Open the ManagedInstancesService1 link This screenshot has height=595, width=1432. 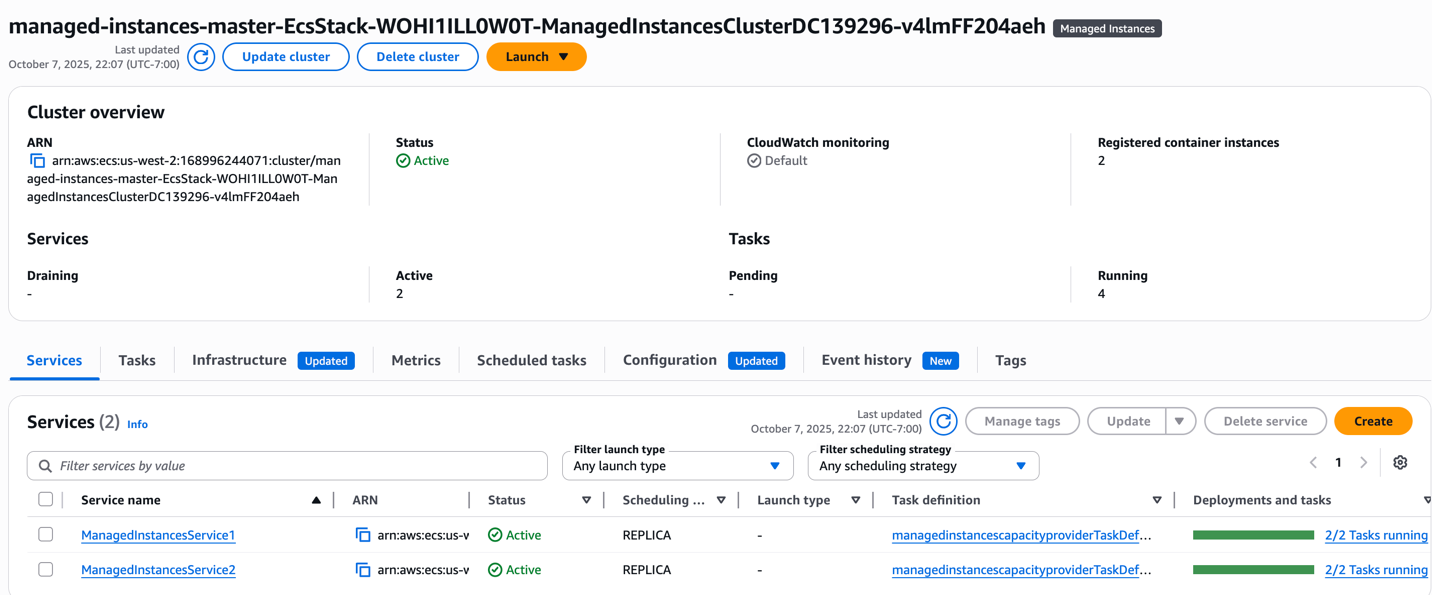click(158, 535)
